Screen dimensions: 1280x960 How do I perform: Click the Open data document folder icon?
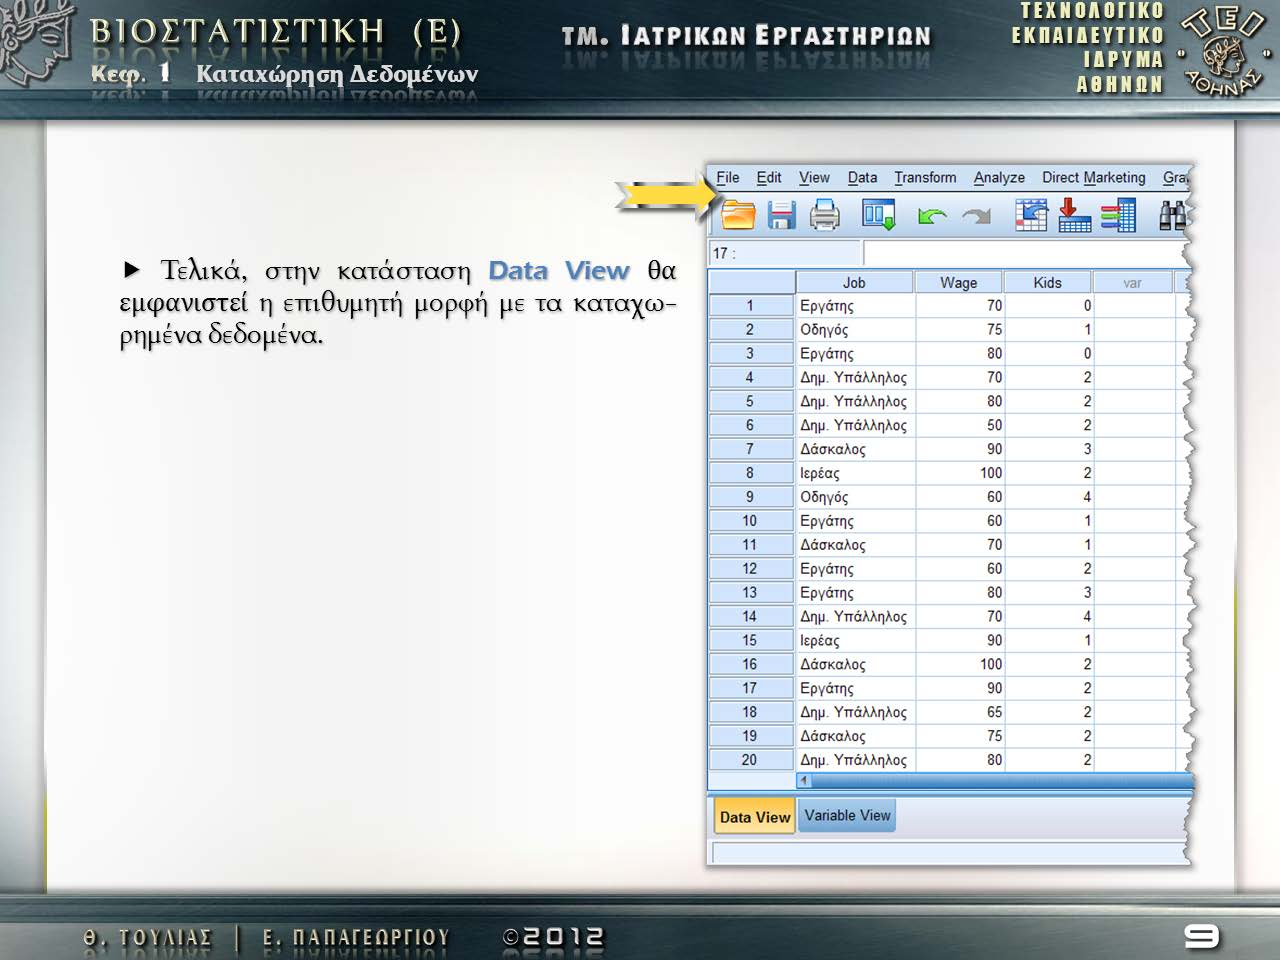739,215
